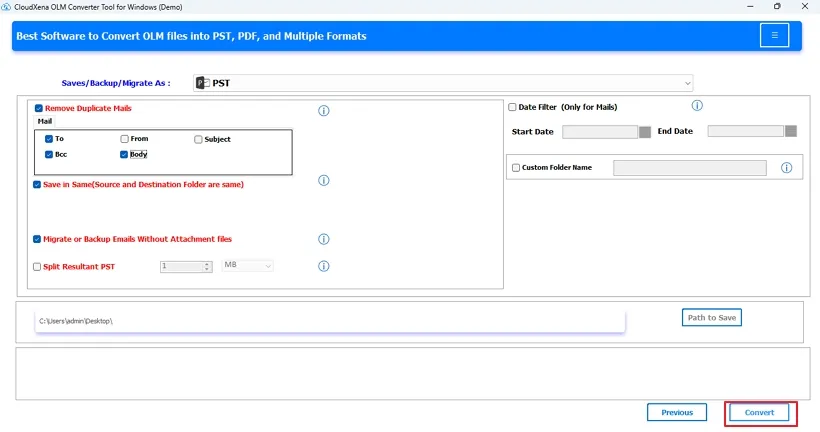Click info icon for Save in Same option

(323, 181)
